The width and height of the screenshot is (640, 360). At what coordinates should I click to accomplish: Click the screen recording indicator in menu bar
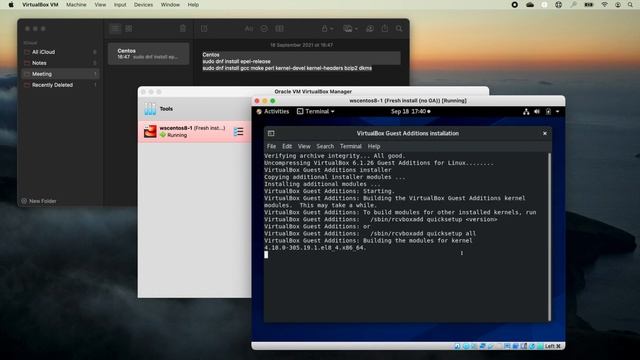point(515,5)
